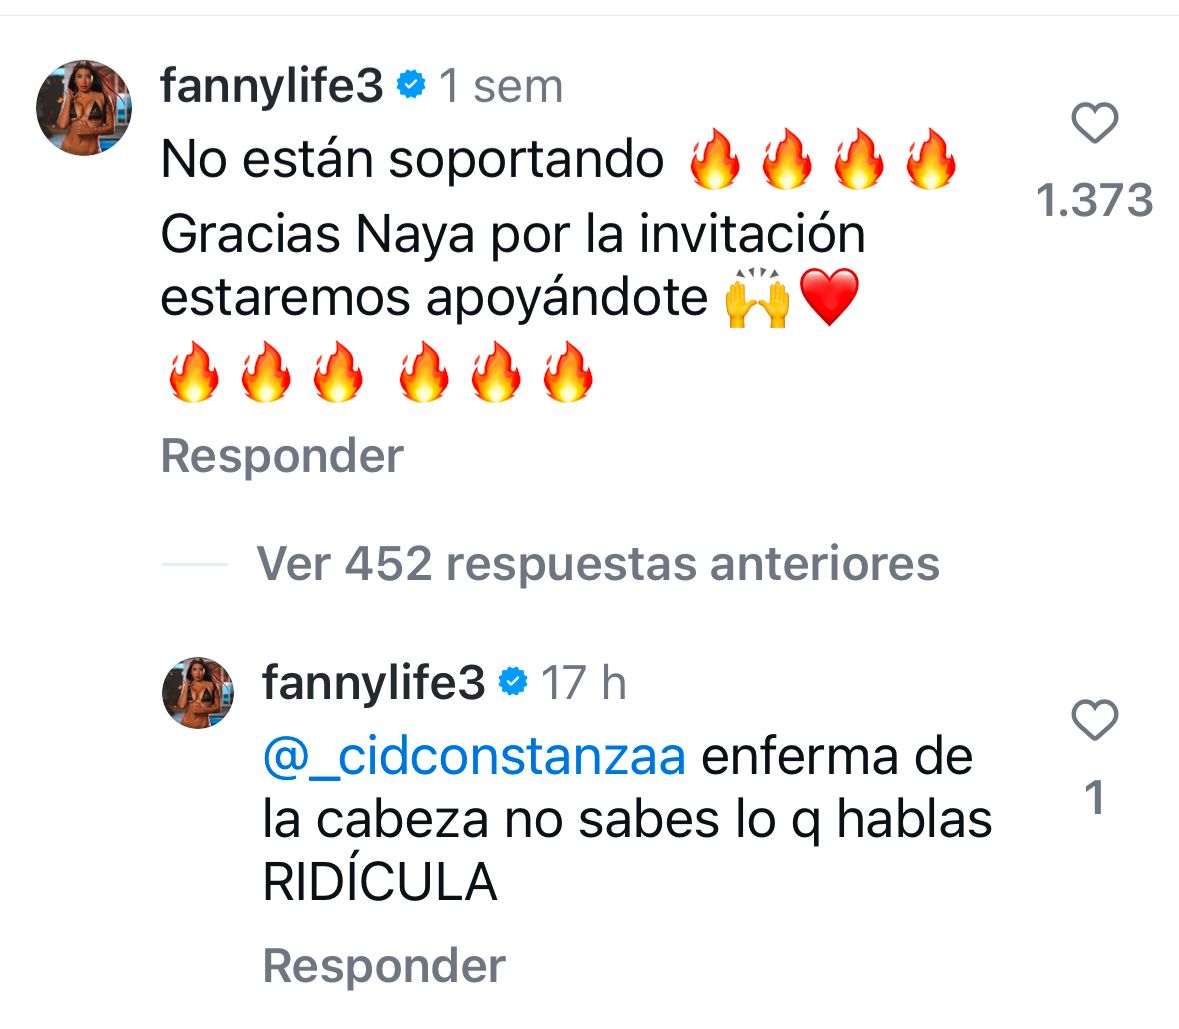
Task: View the 1.373 likes count
Action: 1094,200
